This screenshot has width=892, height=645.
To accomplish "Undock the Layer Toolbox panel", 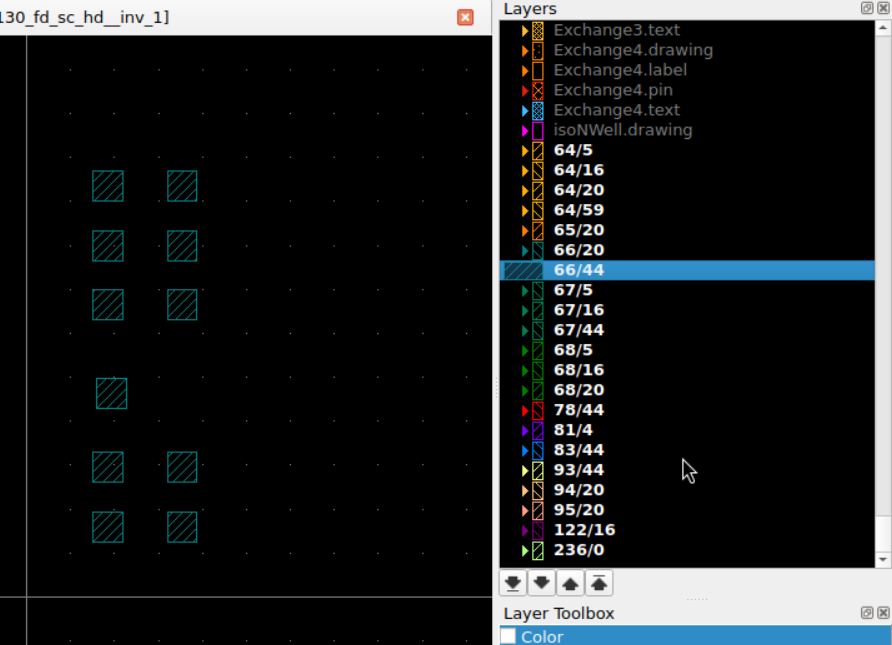I will pyautogui.click(x=867, y=613).
